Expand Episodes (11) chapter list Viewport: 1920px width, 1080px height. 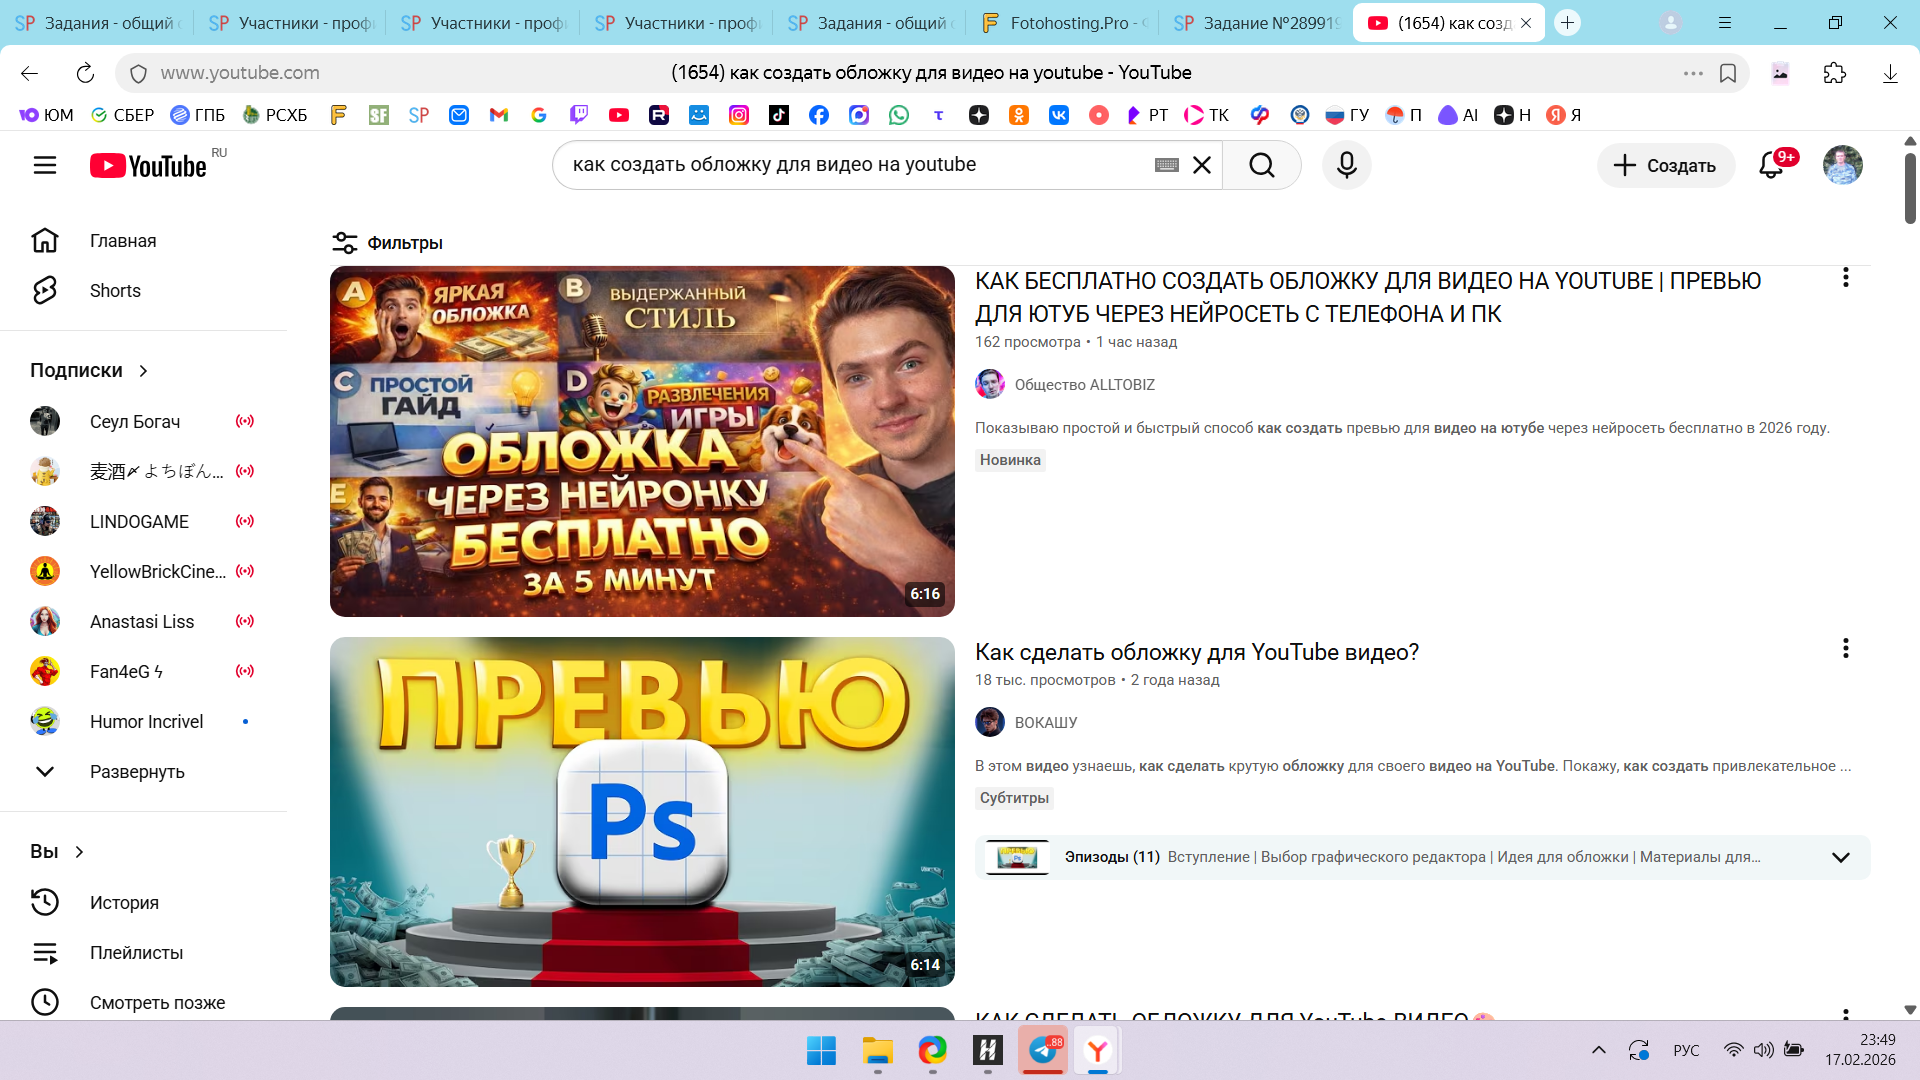[x=1840, y=857]
